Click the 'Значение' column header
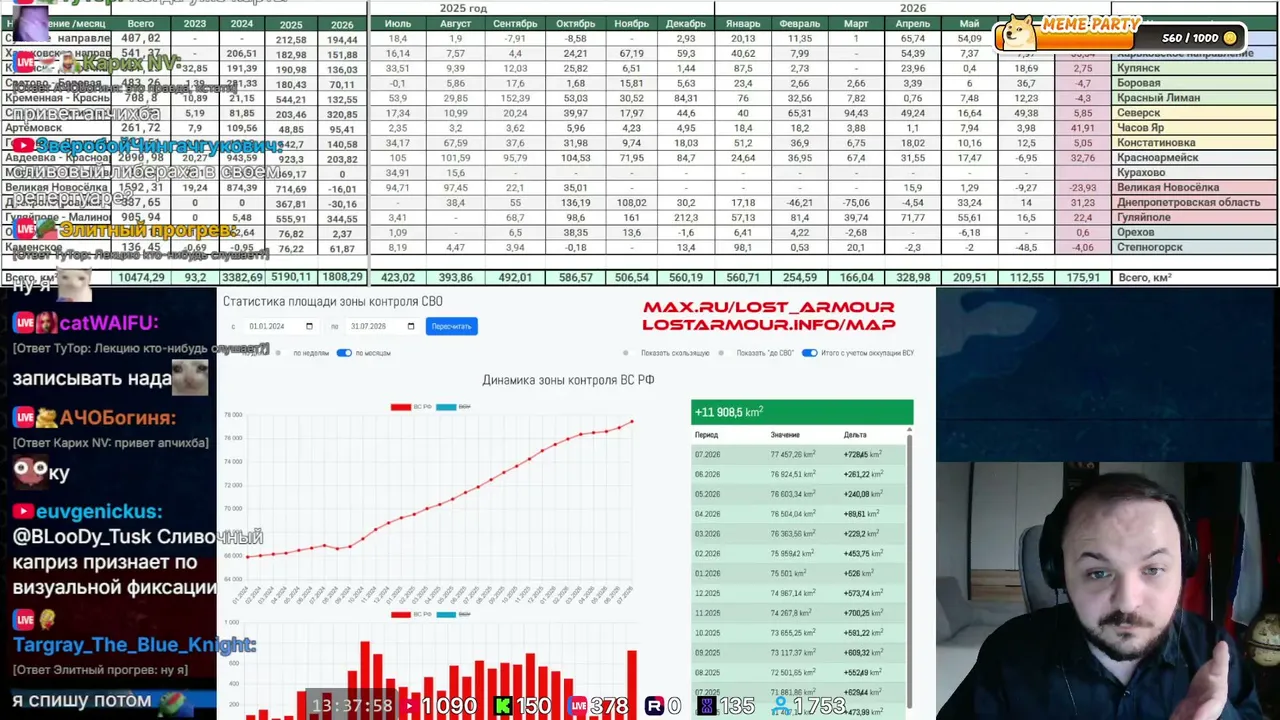 (x=785, y=435)
